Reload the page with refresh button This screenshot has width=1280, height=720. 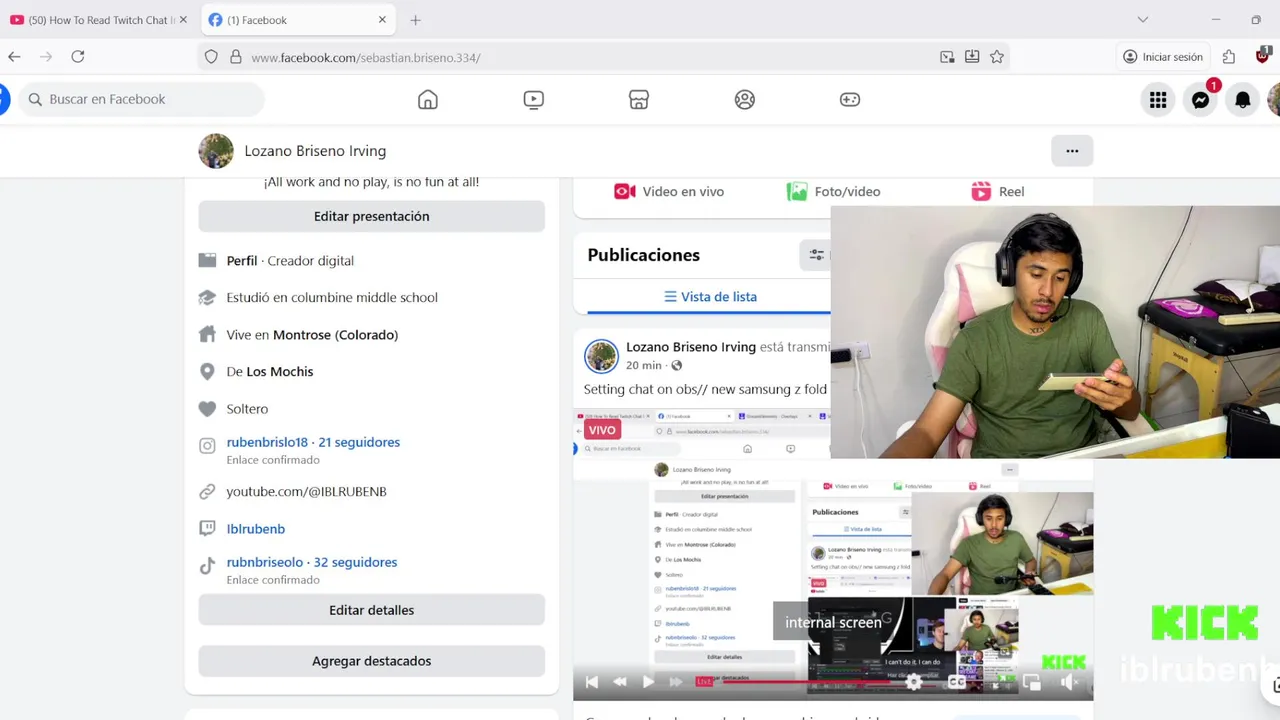pyautogui.click(x=78, y=57)
